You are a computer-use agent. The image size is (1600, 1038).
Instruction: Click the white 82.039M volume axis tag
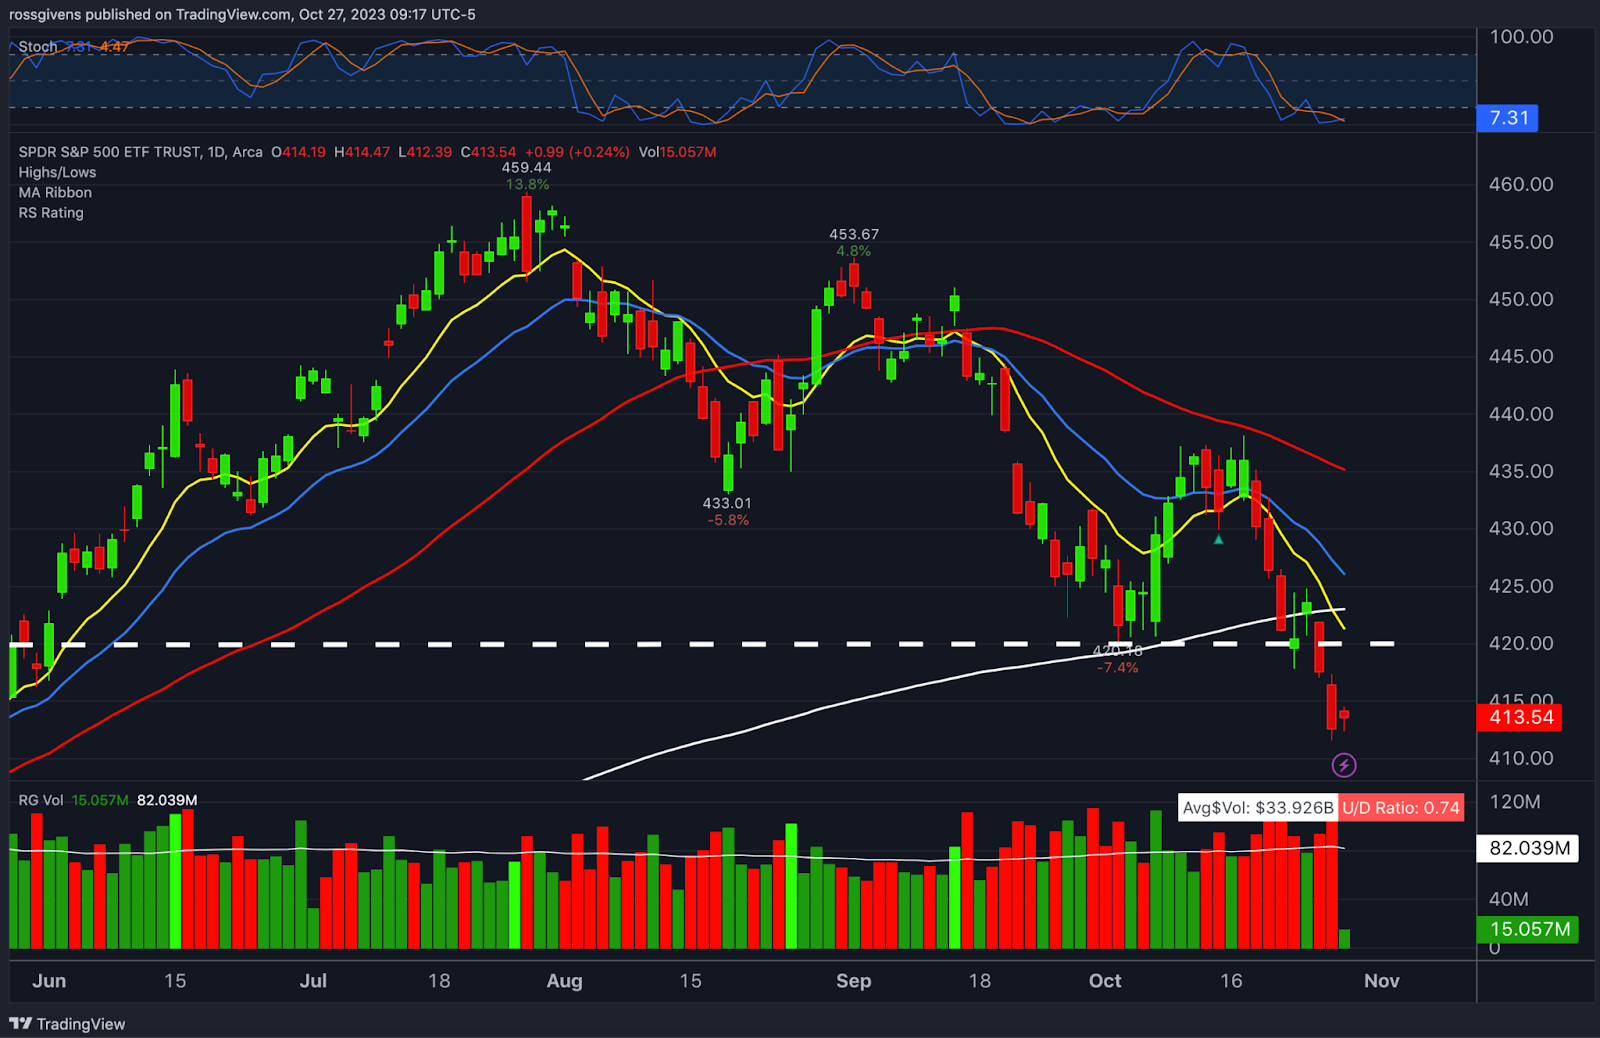1528,848
